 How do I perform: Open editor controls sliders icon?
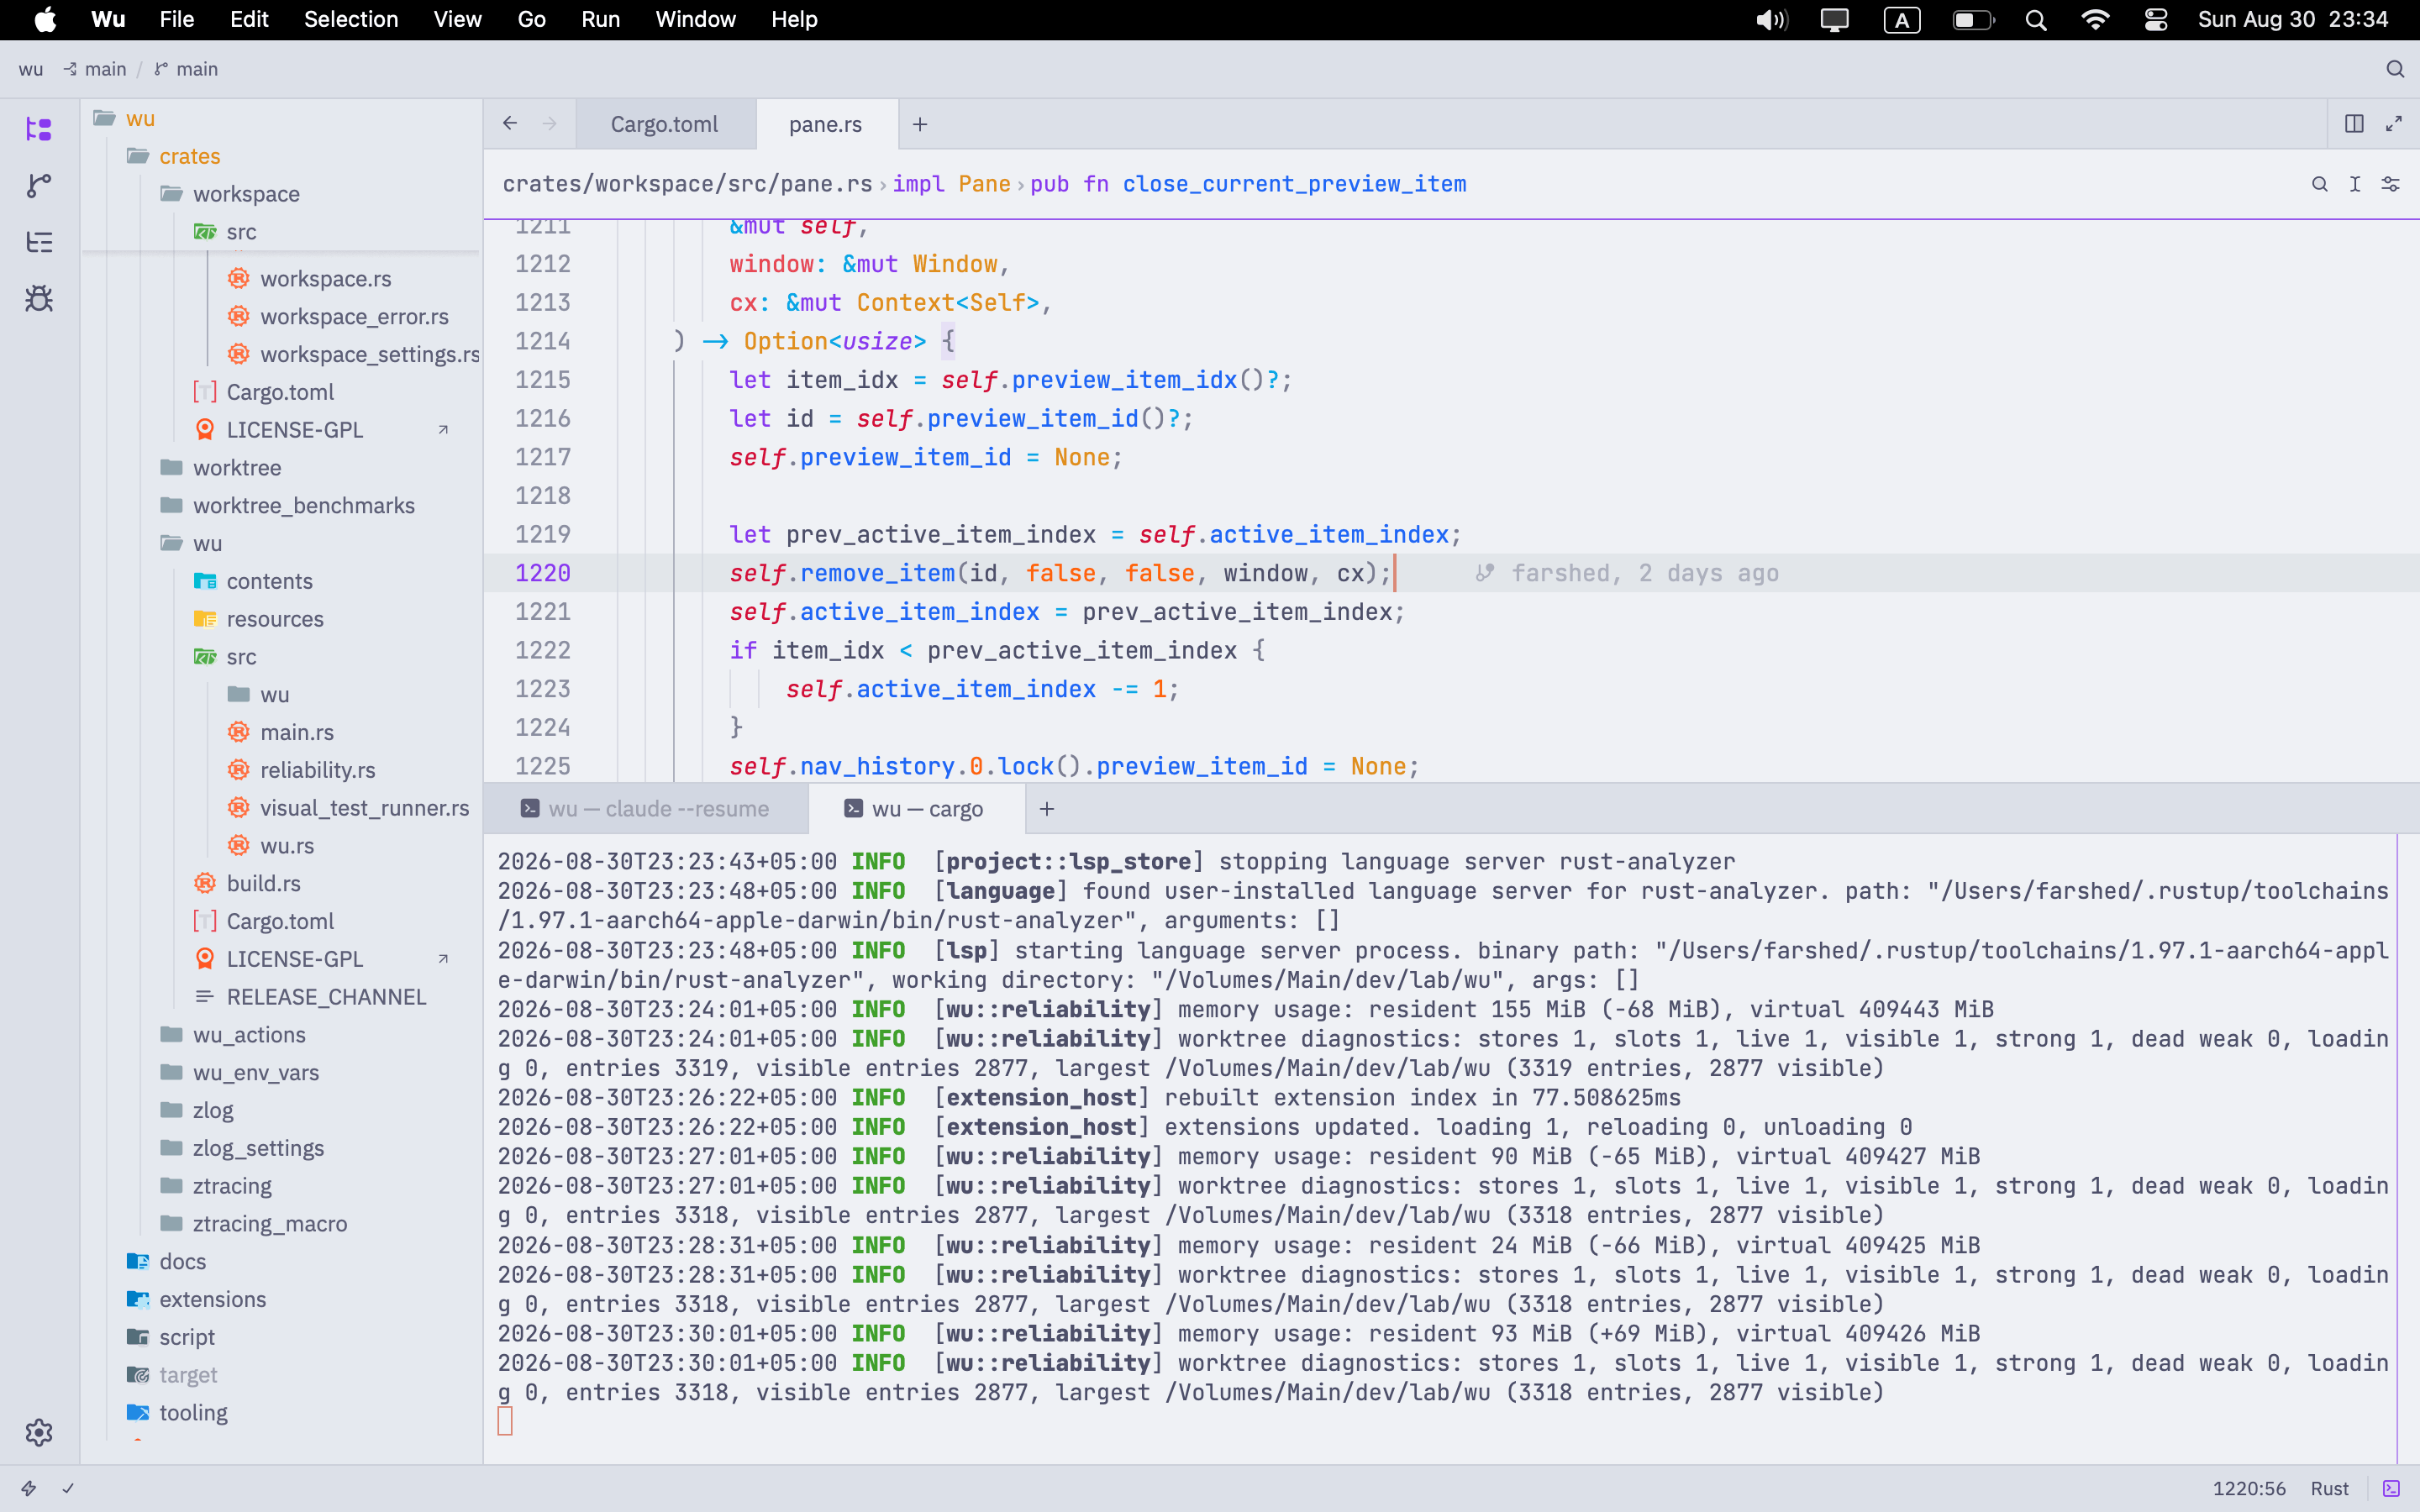[2390, 184]
